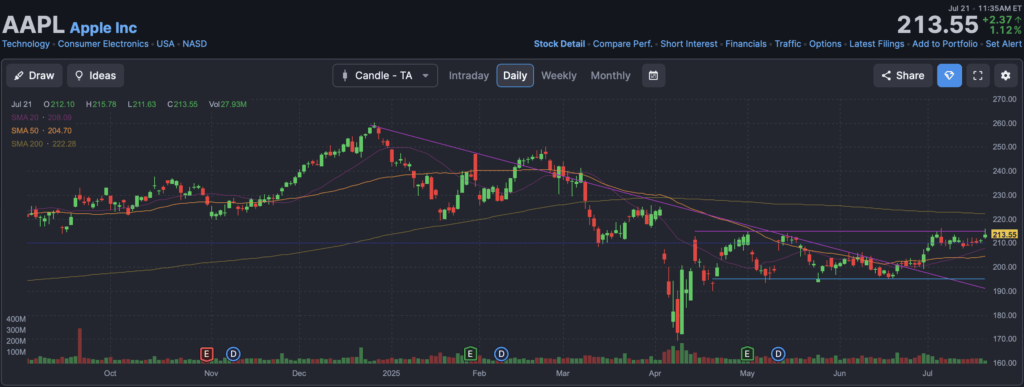
Task: Open the NASD exchange link
Action: 195,44
